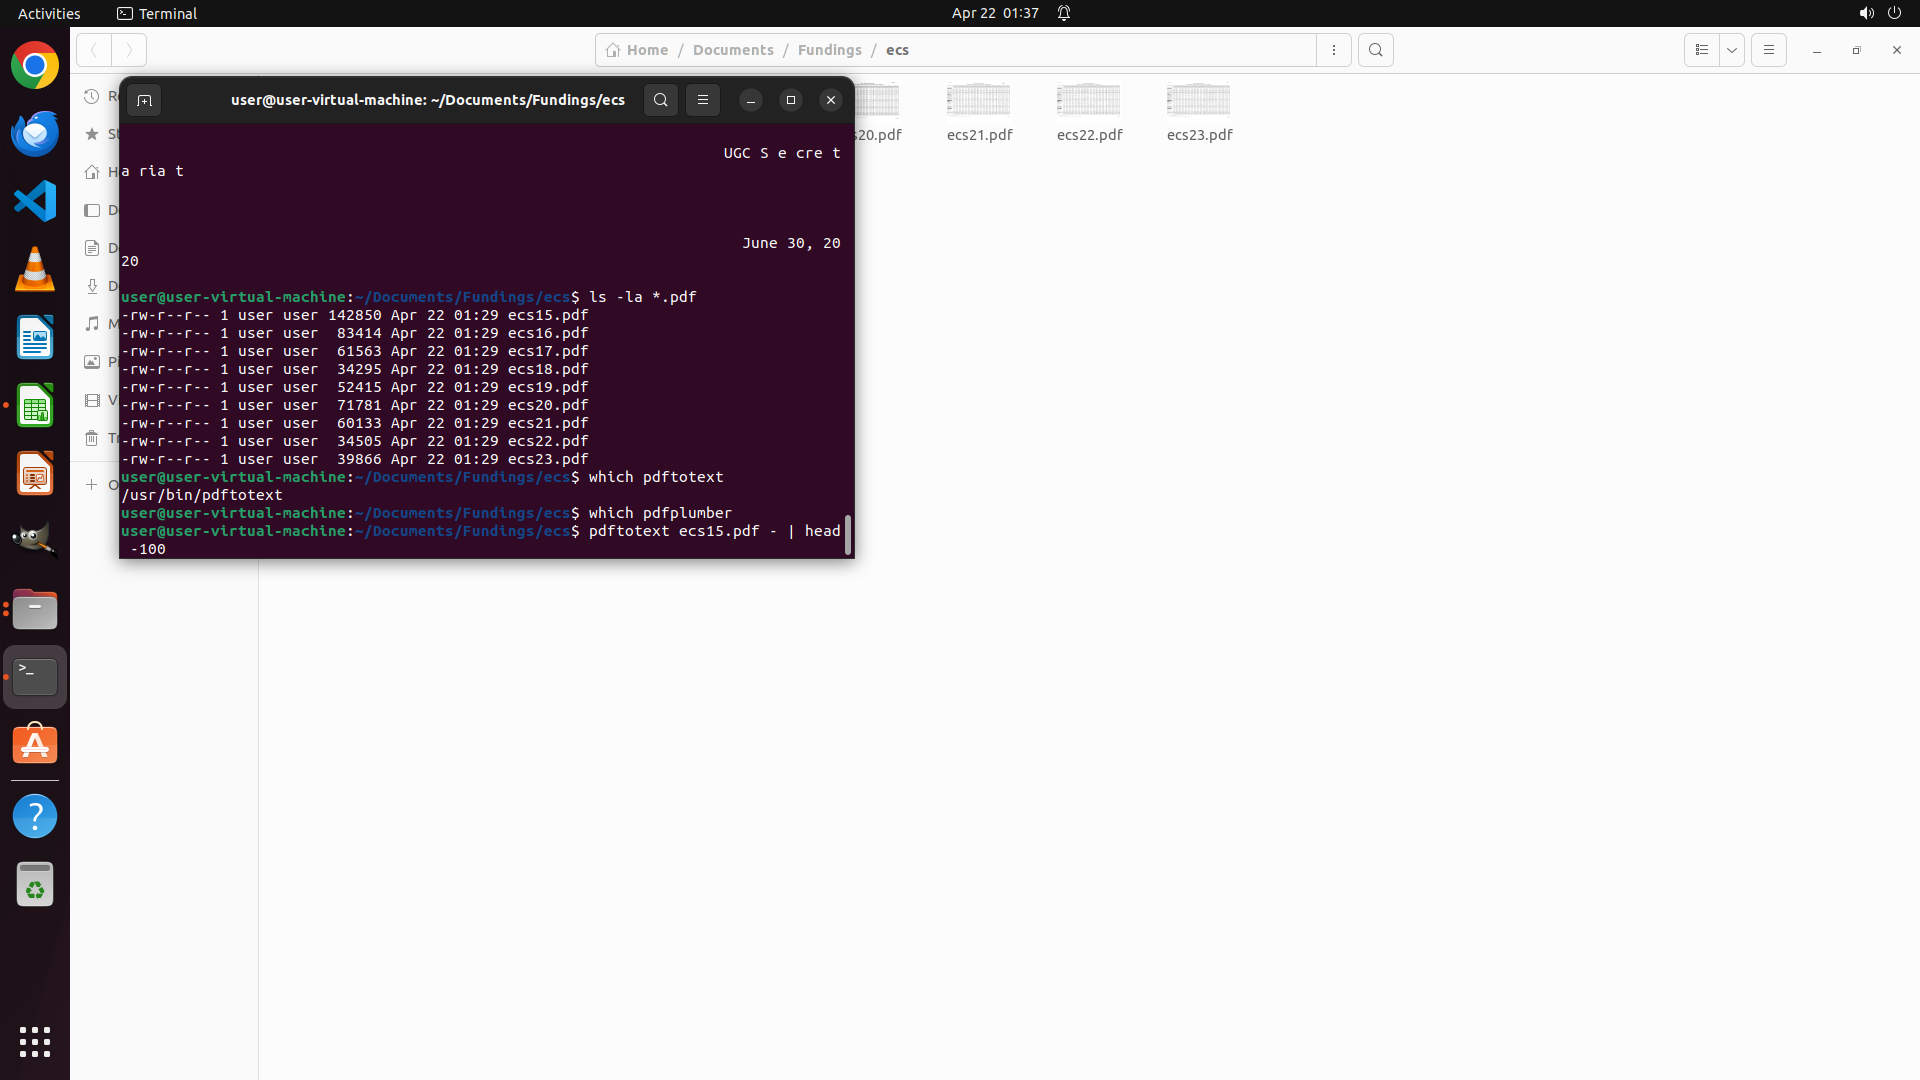Navigate to Documents in path bar
Screen dimensions: 1920x1080
733,50
